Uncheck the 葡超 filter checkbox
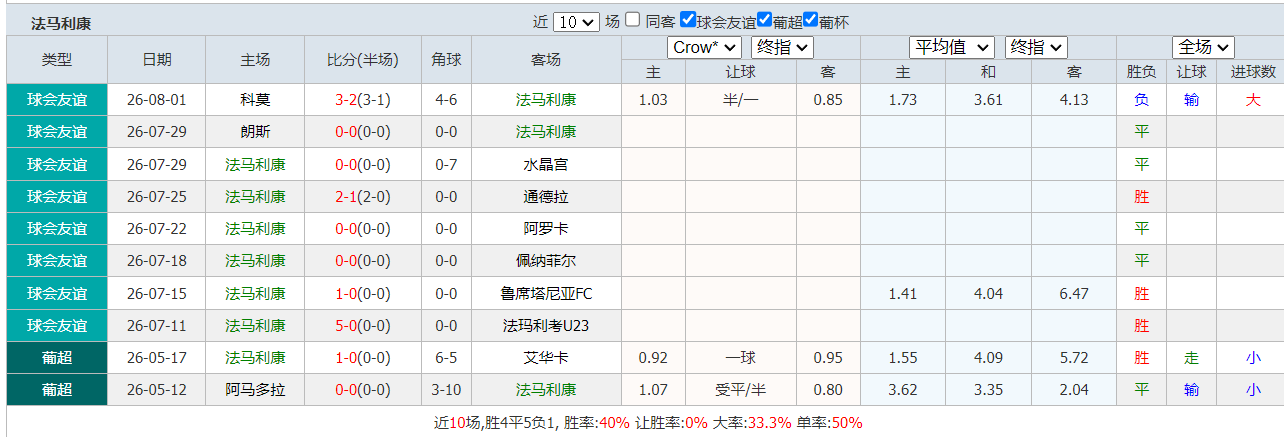1284x437 pixels. [x=765, y=20]
